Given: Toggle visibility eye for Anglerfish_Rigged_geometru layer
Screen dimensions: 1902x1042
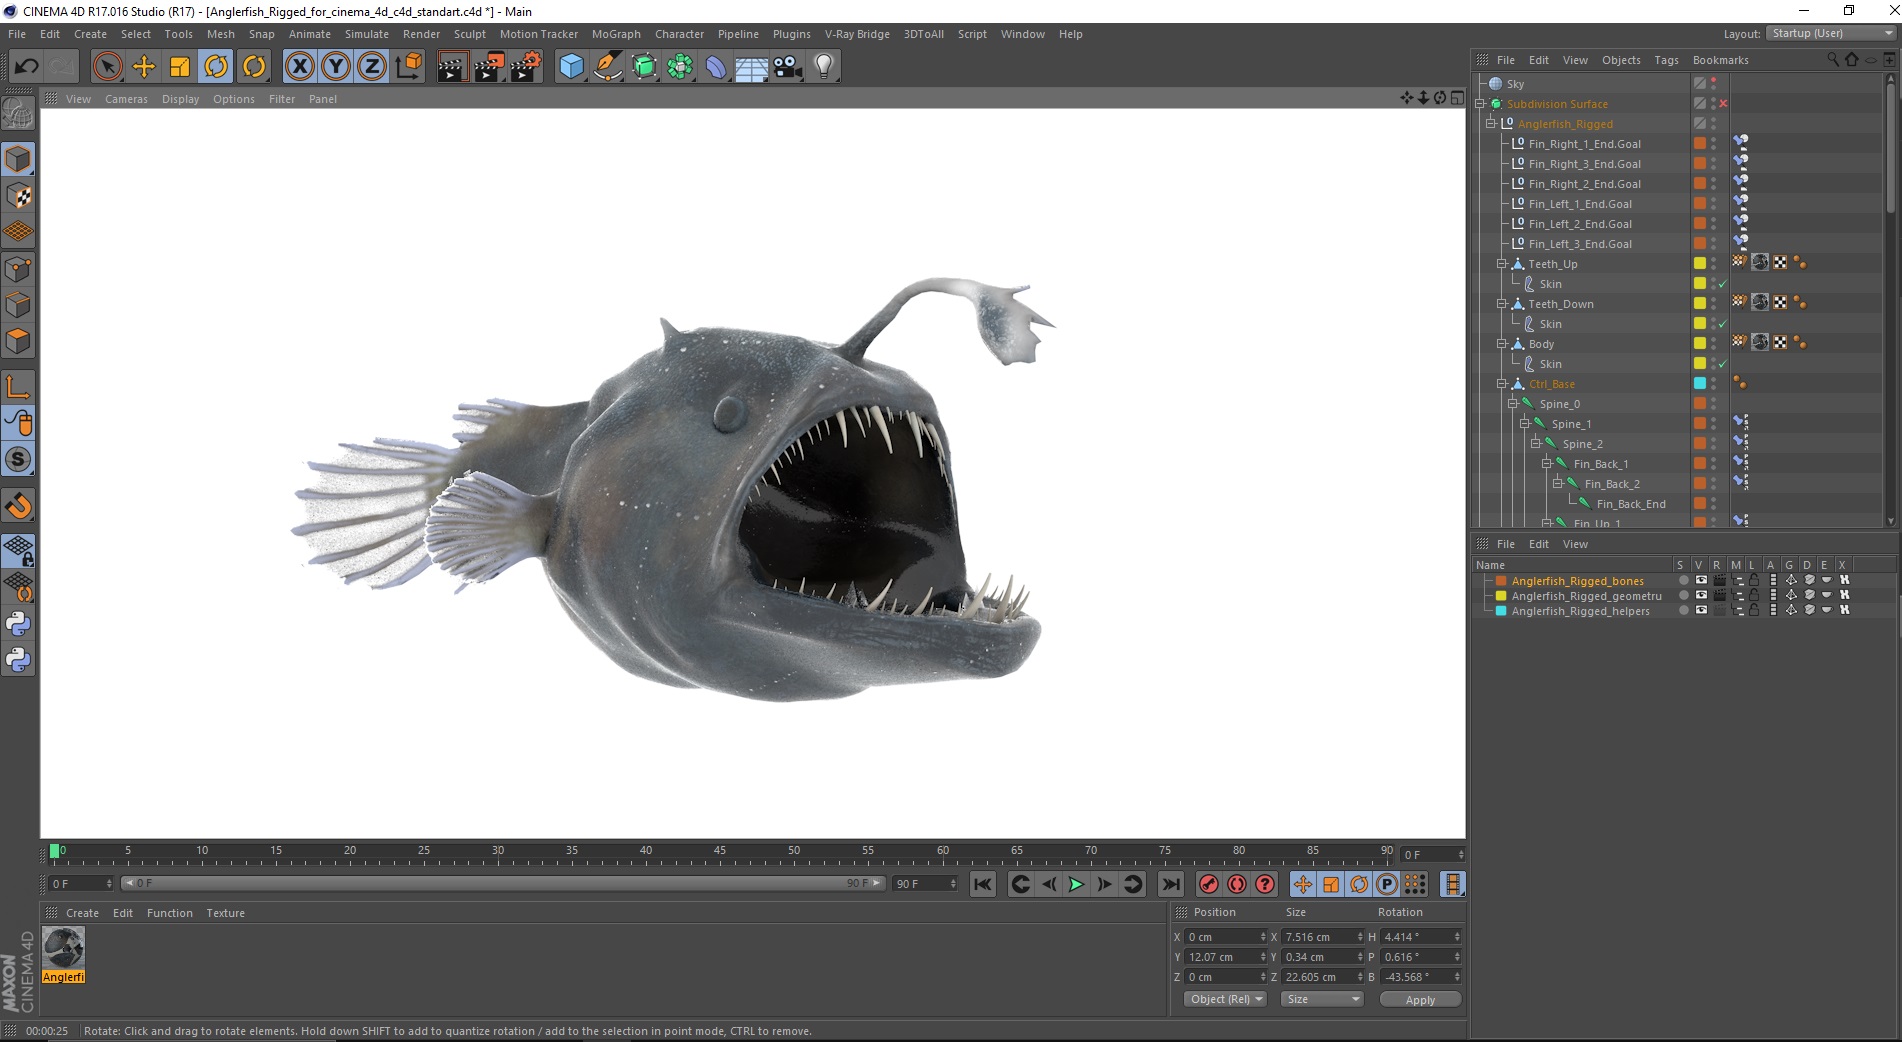Looking at the screenshot, I should (x=1701, y=596).
